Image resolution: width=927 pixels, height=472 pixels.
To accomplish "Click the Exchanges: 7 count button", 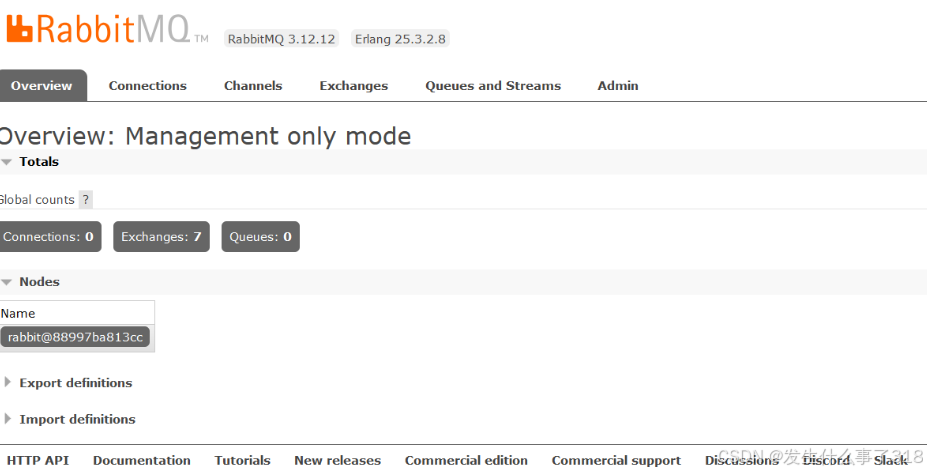I will [161, 237].
